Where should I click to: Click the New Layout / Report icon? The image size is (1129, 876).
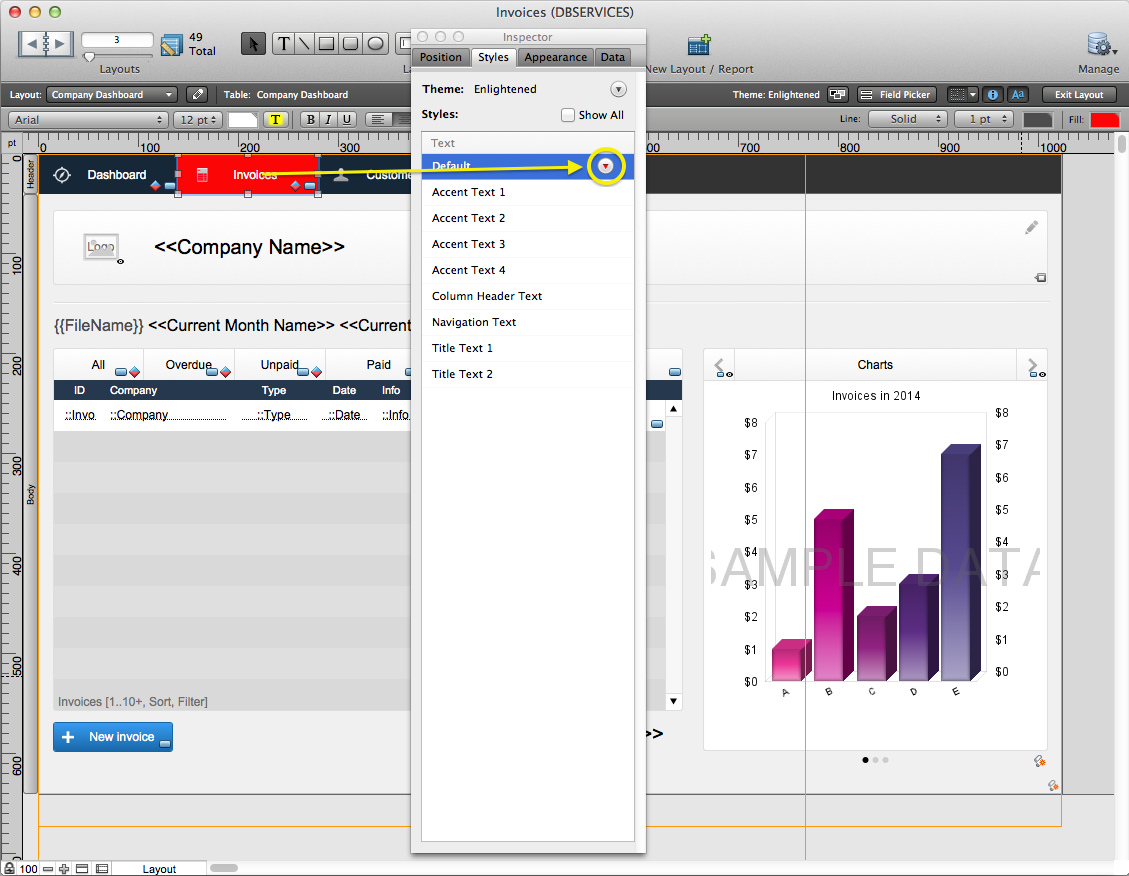(x=699, y=44)
